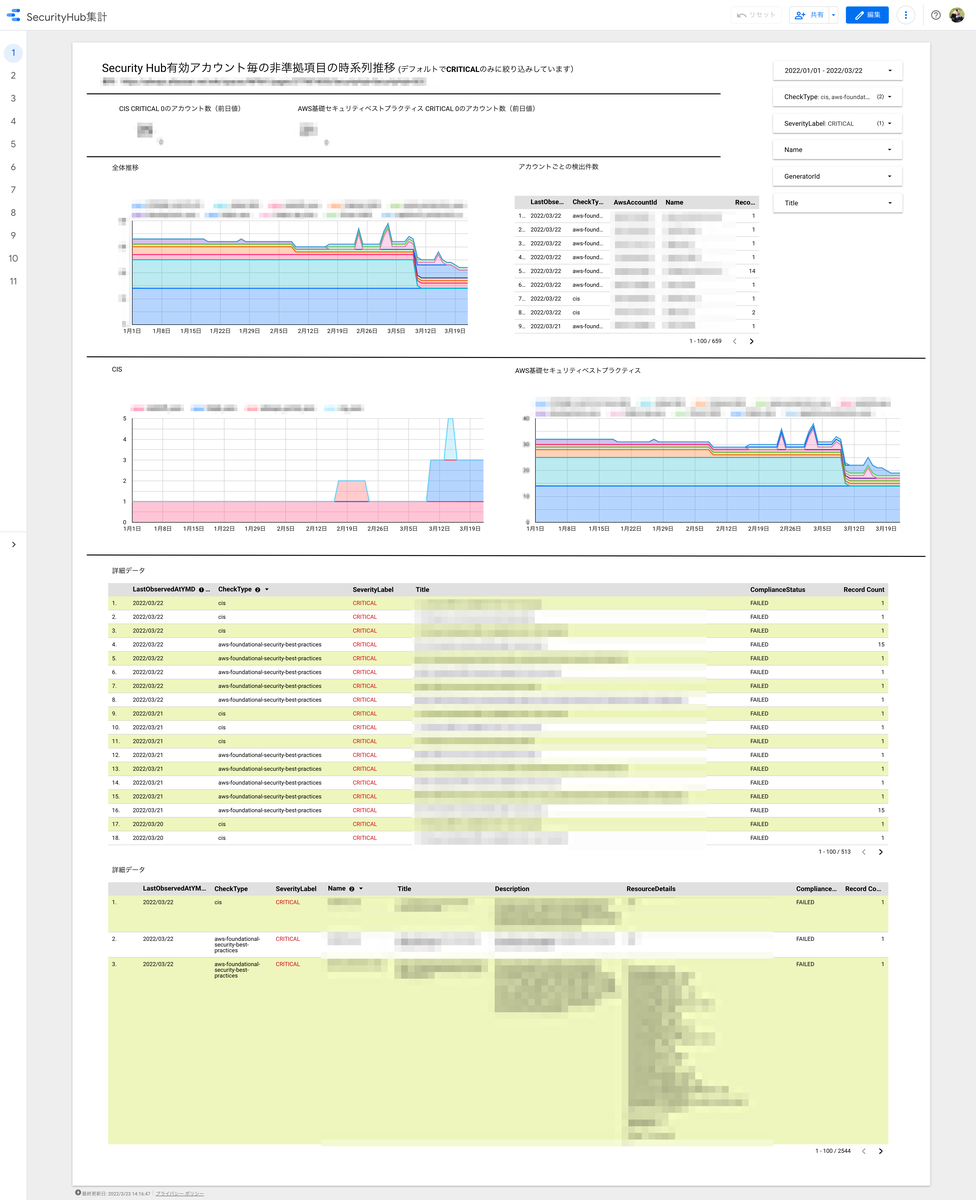Open the share button dropdown arrow

click(x=833, y=15)
